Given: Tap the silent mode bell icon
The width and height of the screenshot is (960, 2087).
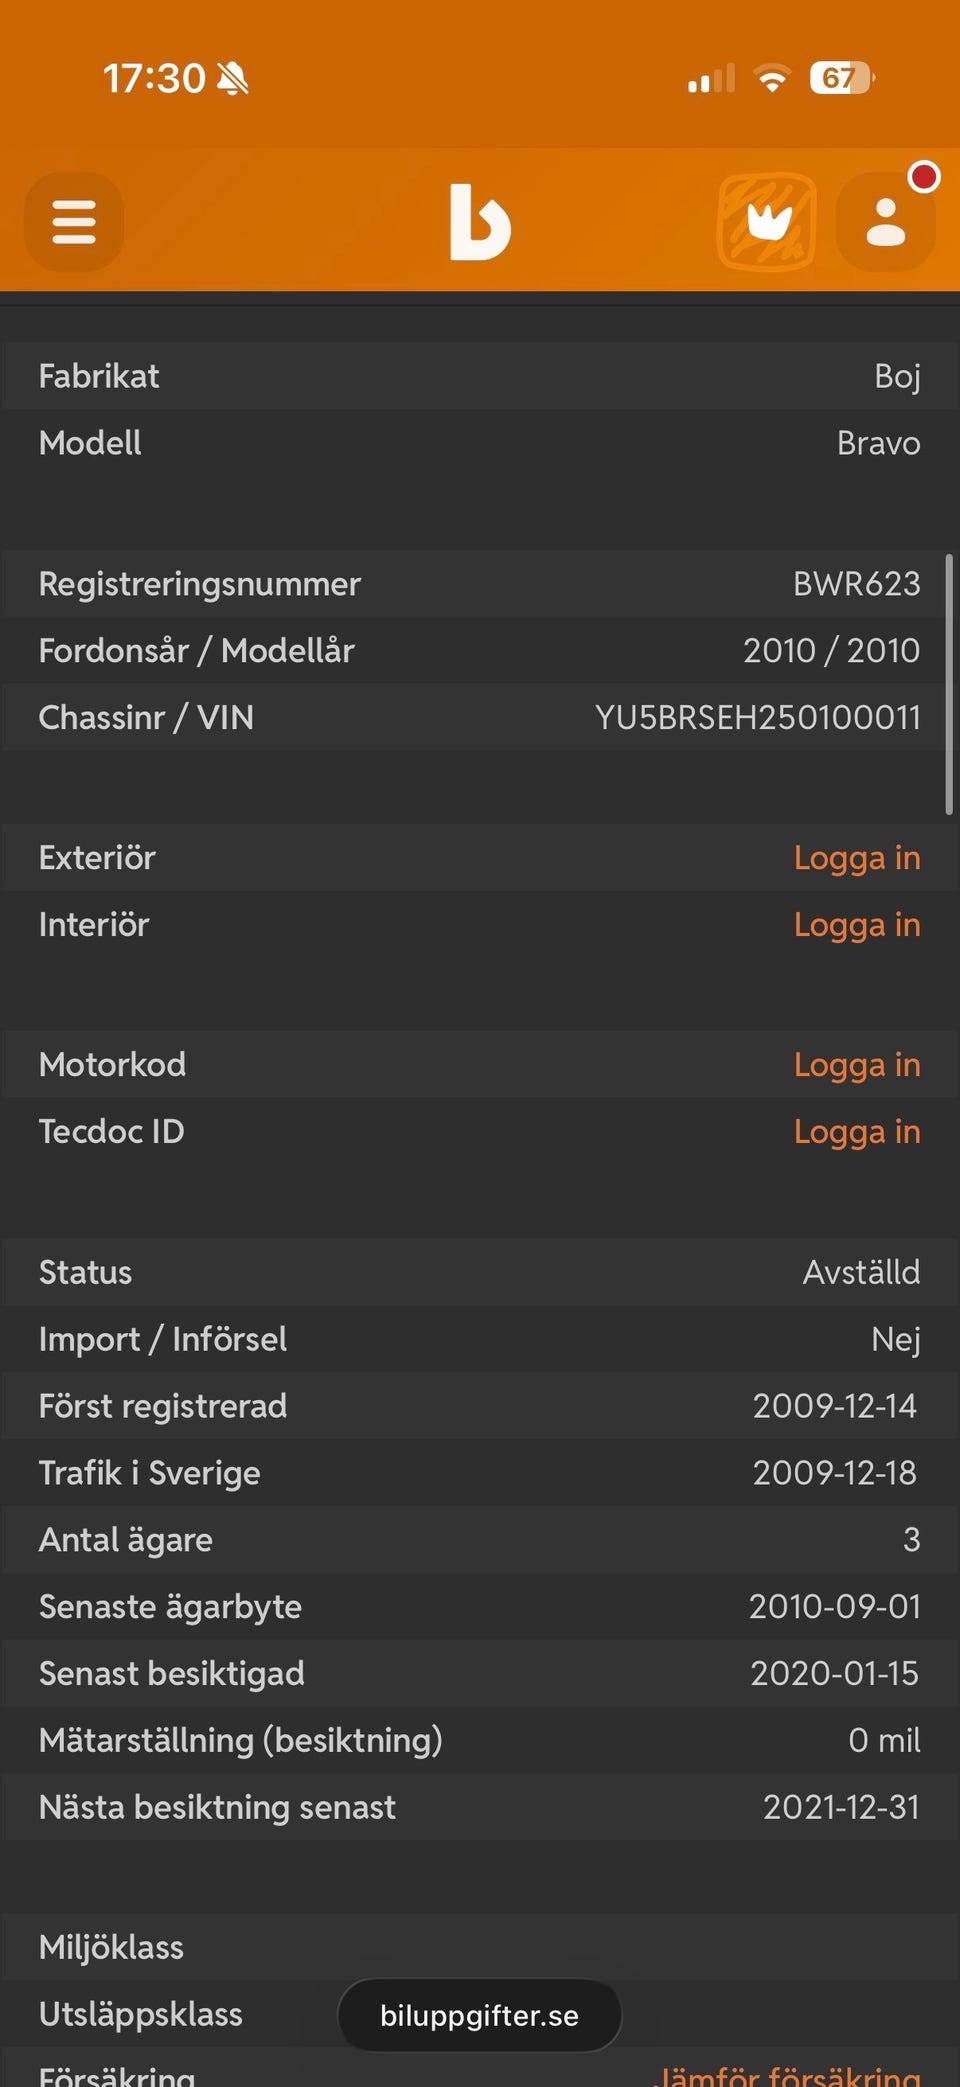Looking at the screenshot, I should (233, 78).
